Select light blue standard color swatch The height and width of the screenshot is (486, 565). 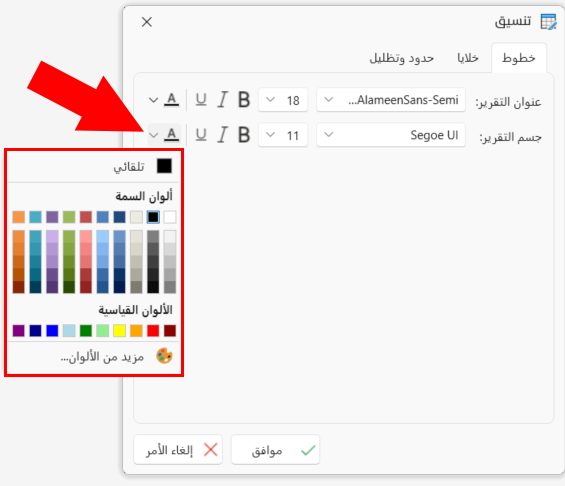coord(69,331)
